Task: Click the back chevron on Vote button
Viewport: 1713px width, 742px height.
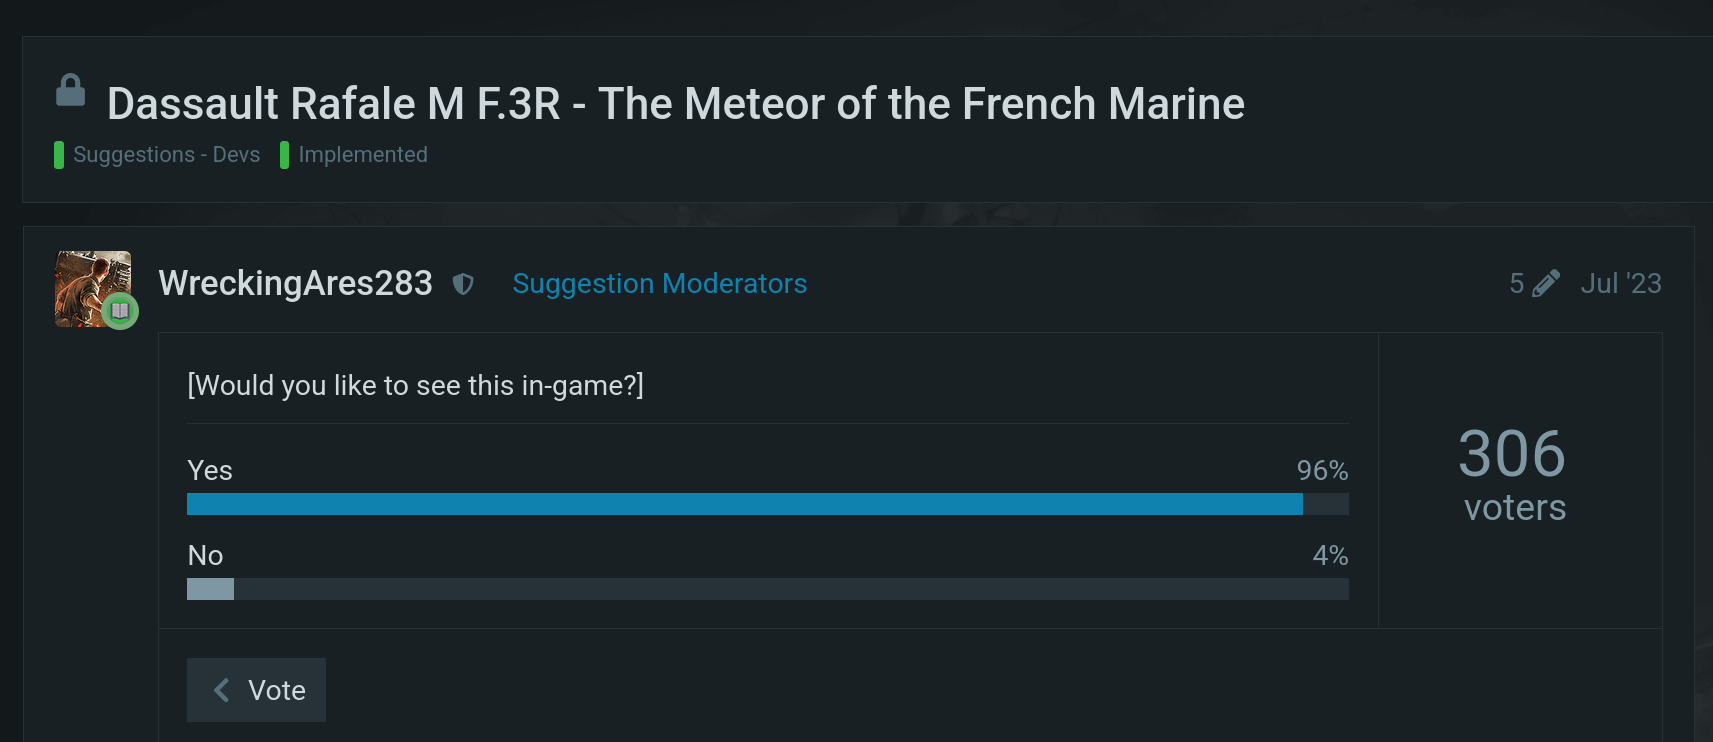Action: click(x=222, y=690)
